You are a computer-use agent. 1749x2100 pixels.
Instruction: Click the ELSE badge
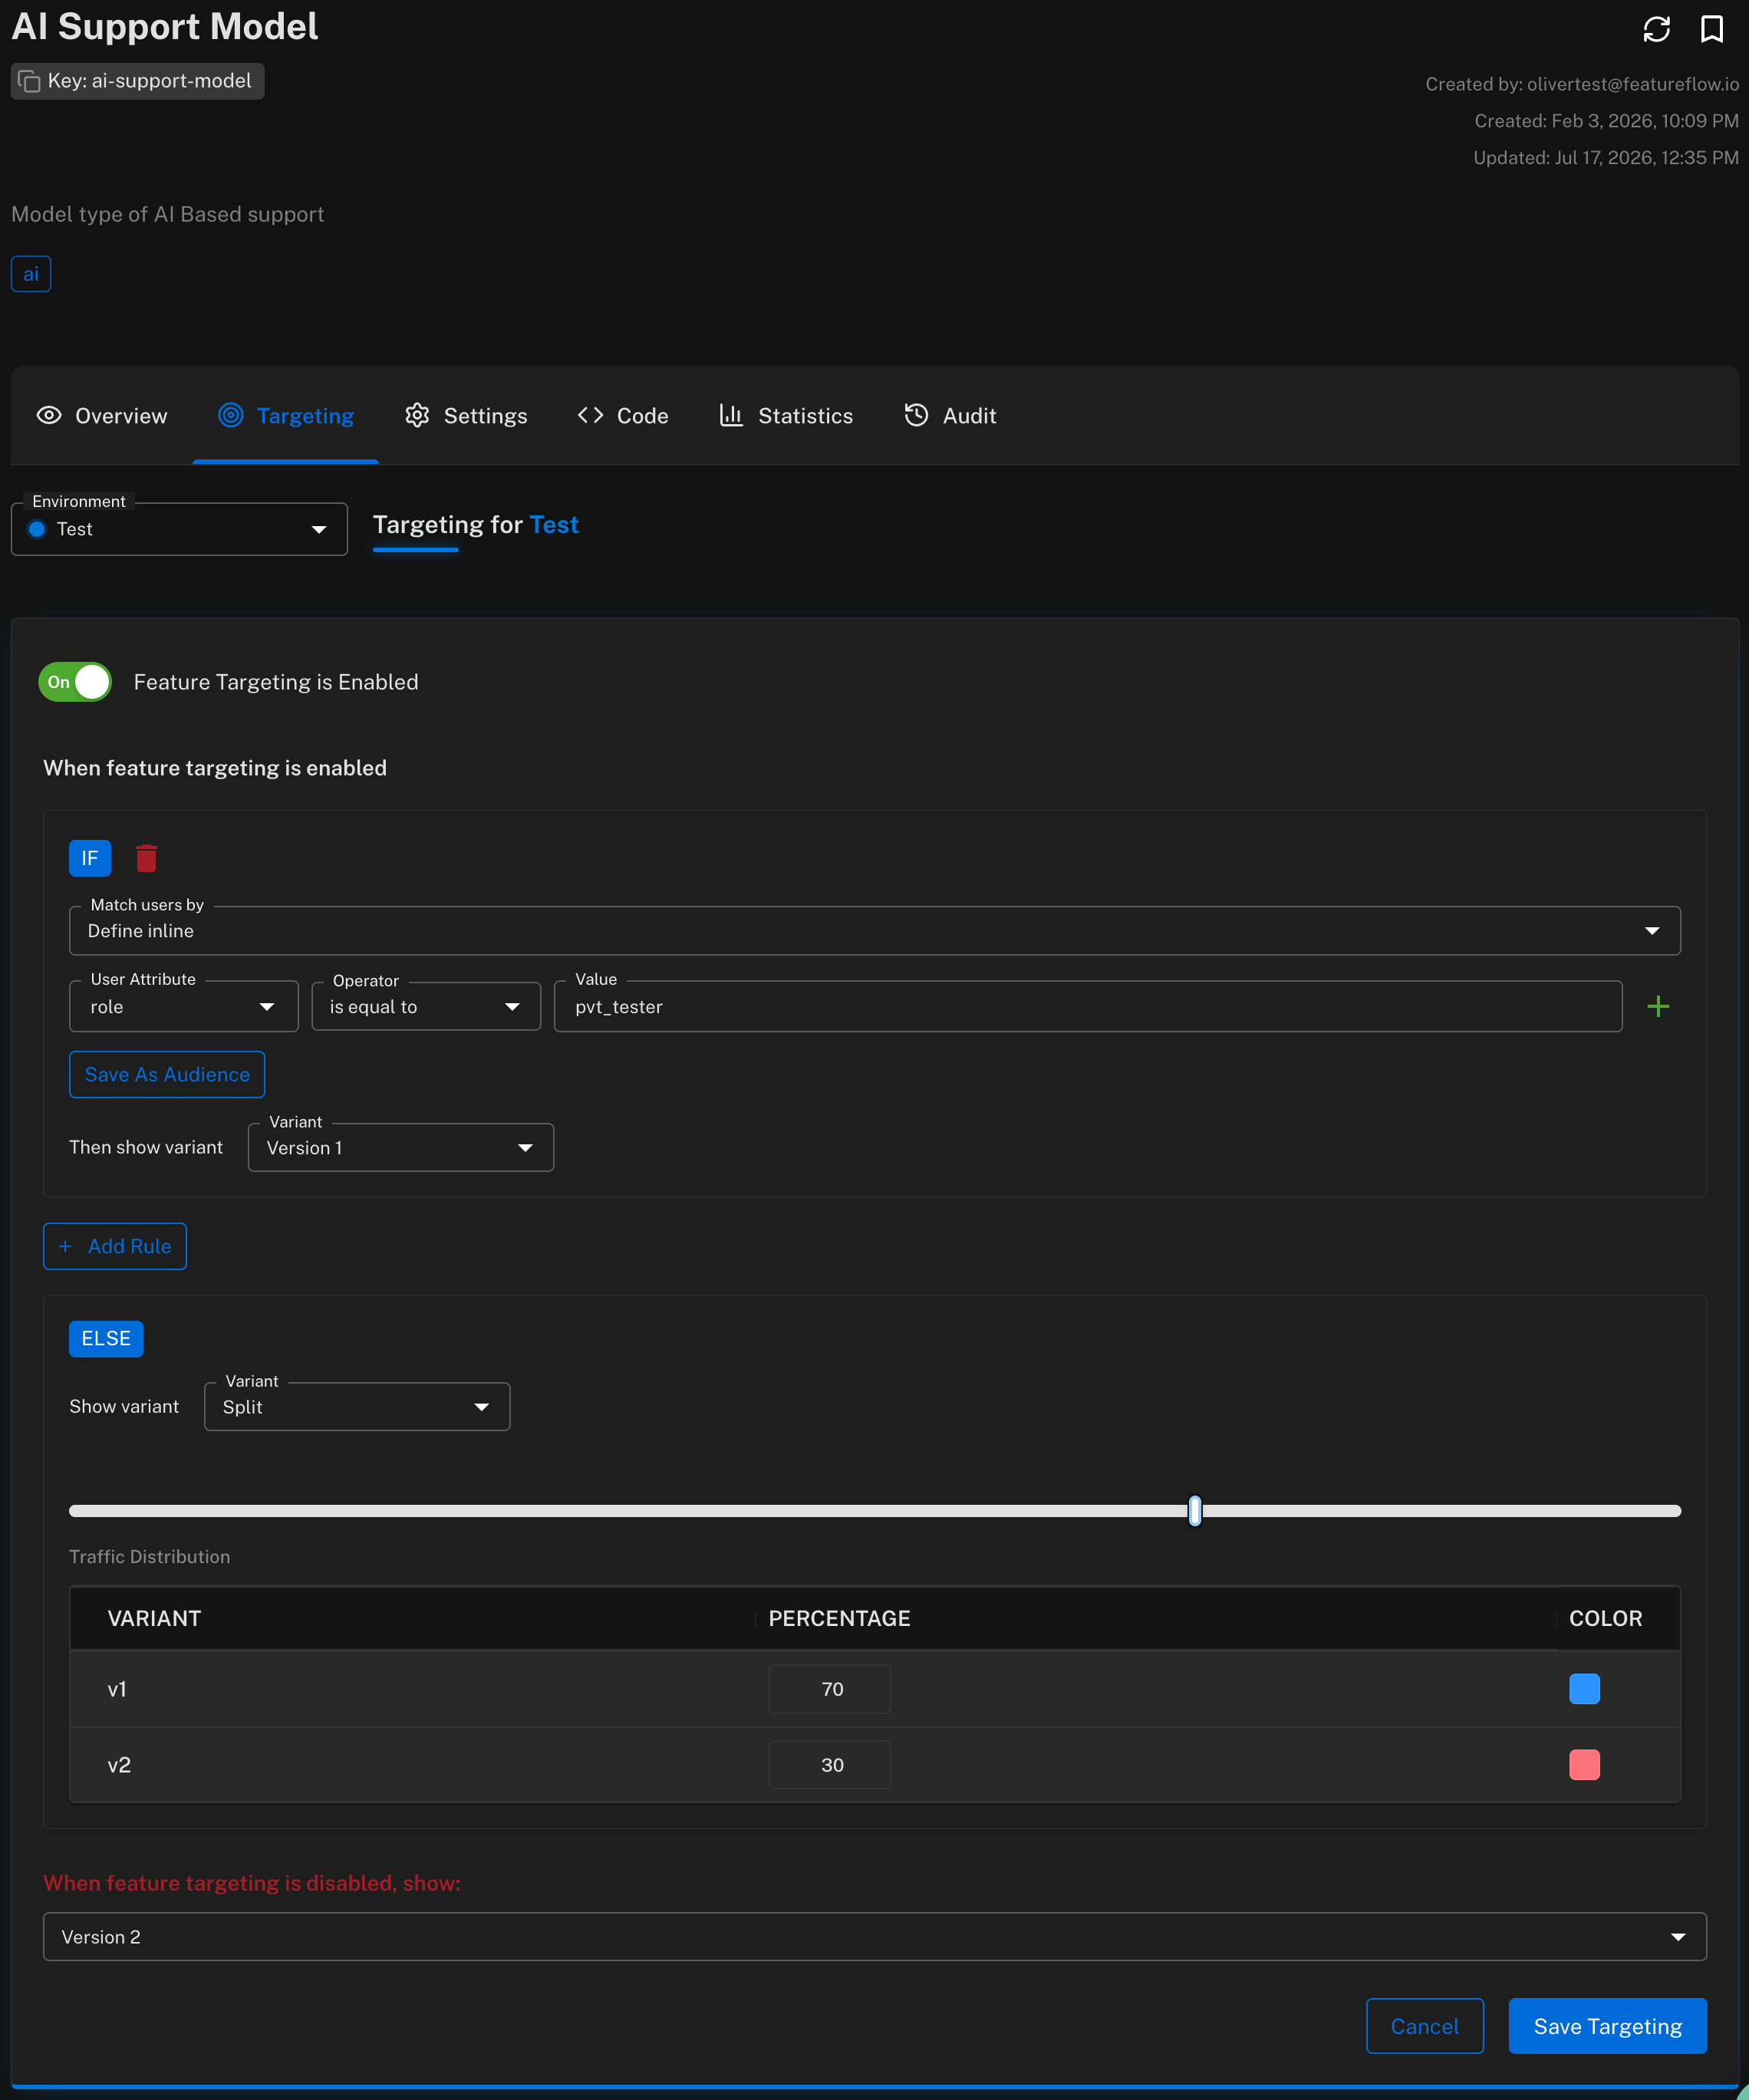point(106,1338)
